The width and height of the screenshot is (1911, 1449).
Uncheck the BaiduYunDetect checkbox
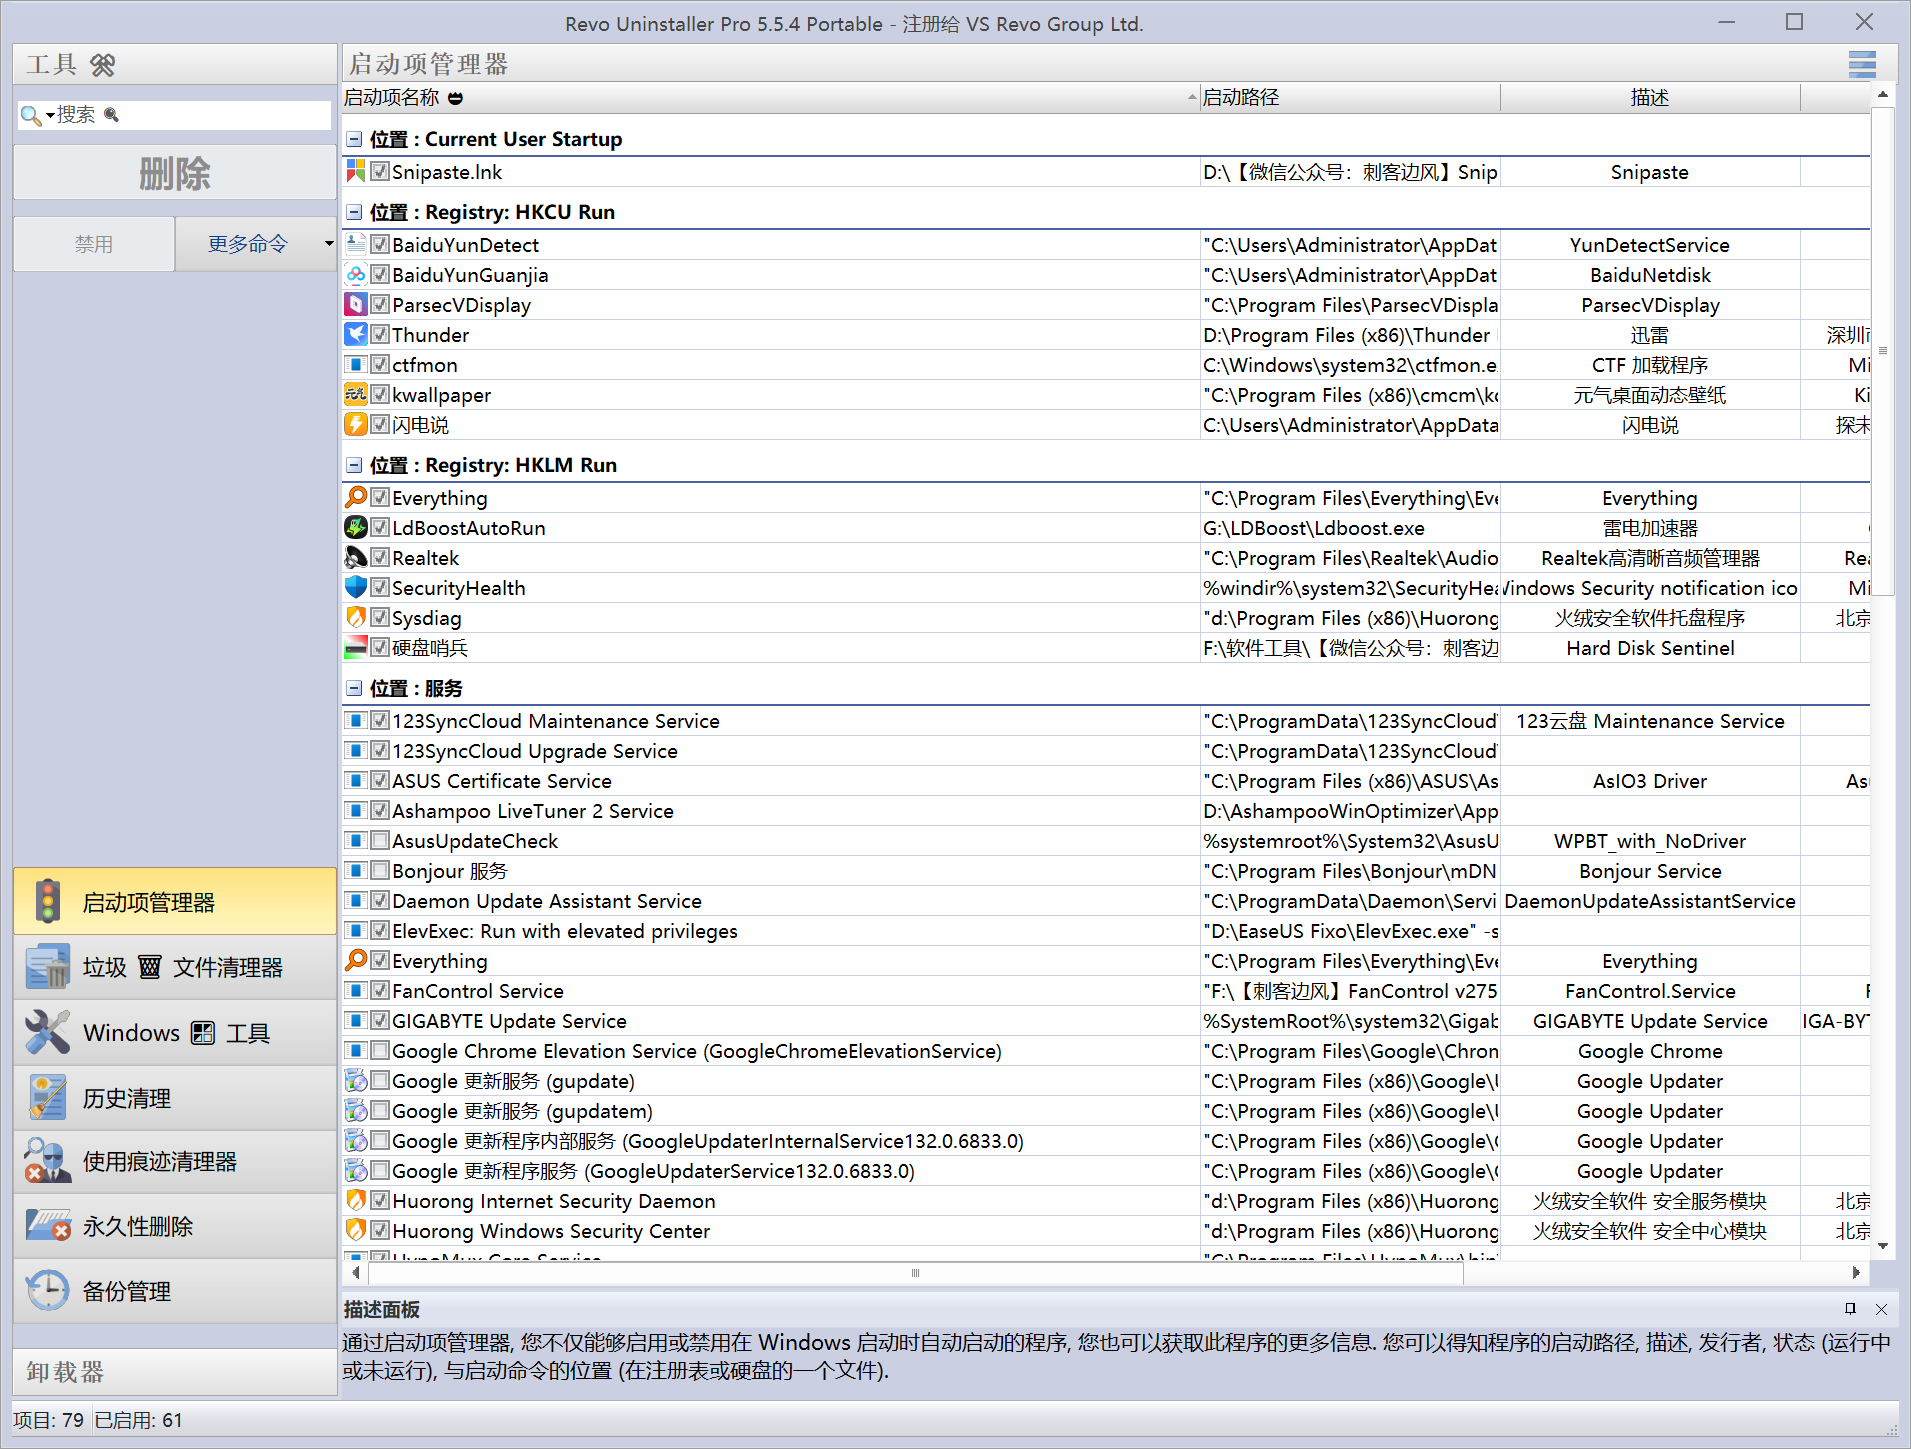point(380,244)
